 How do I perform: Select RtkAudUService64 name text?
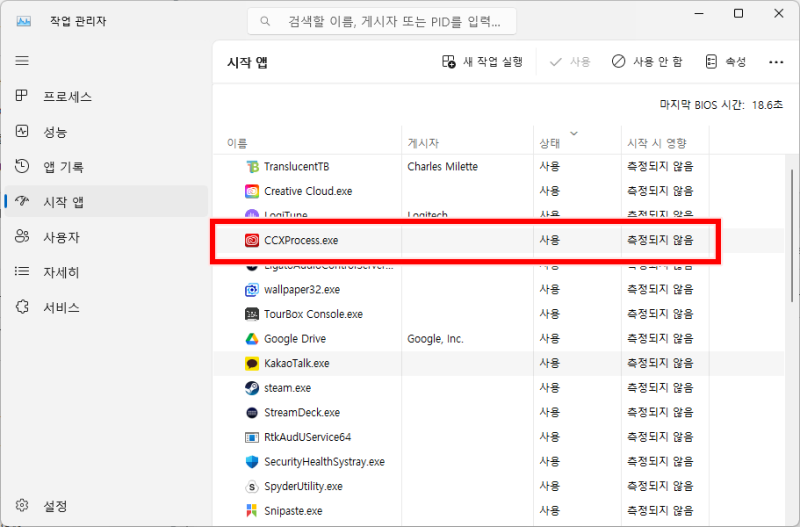308,437
